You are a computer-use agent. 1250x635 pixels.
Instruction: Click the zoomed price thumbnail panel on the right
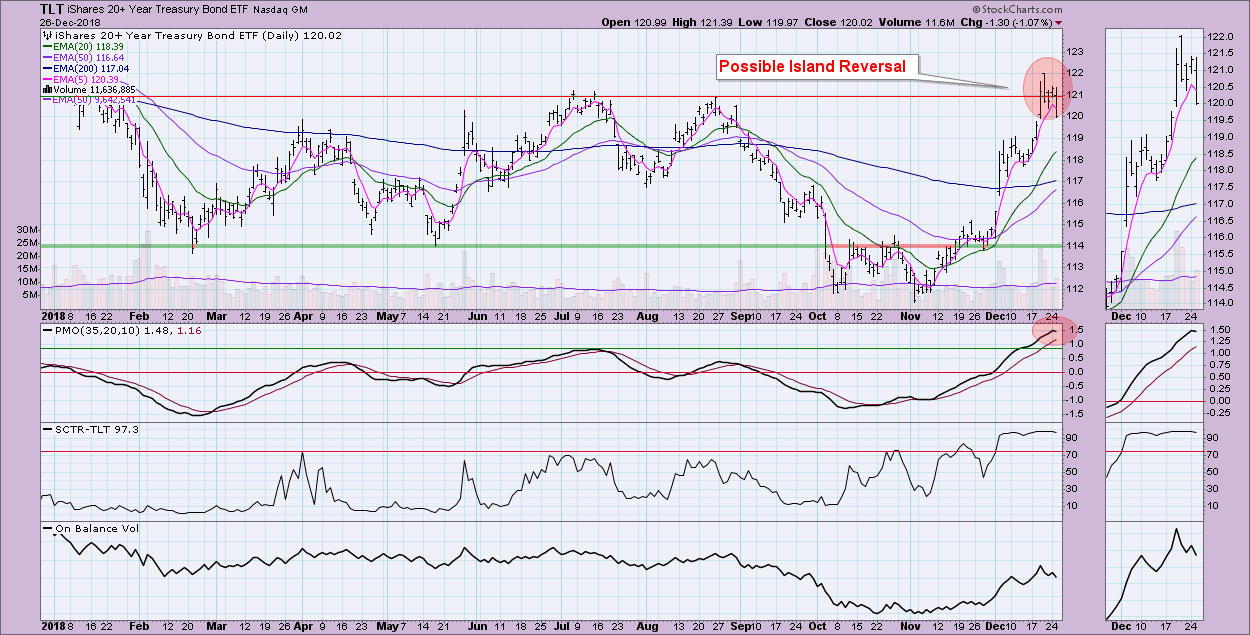[1153, 169]
